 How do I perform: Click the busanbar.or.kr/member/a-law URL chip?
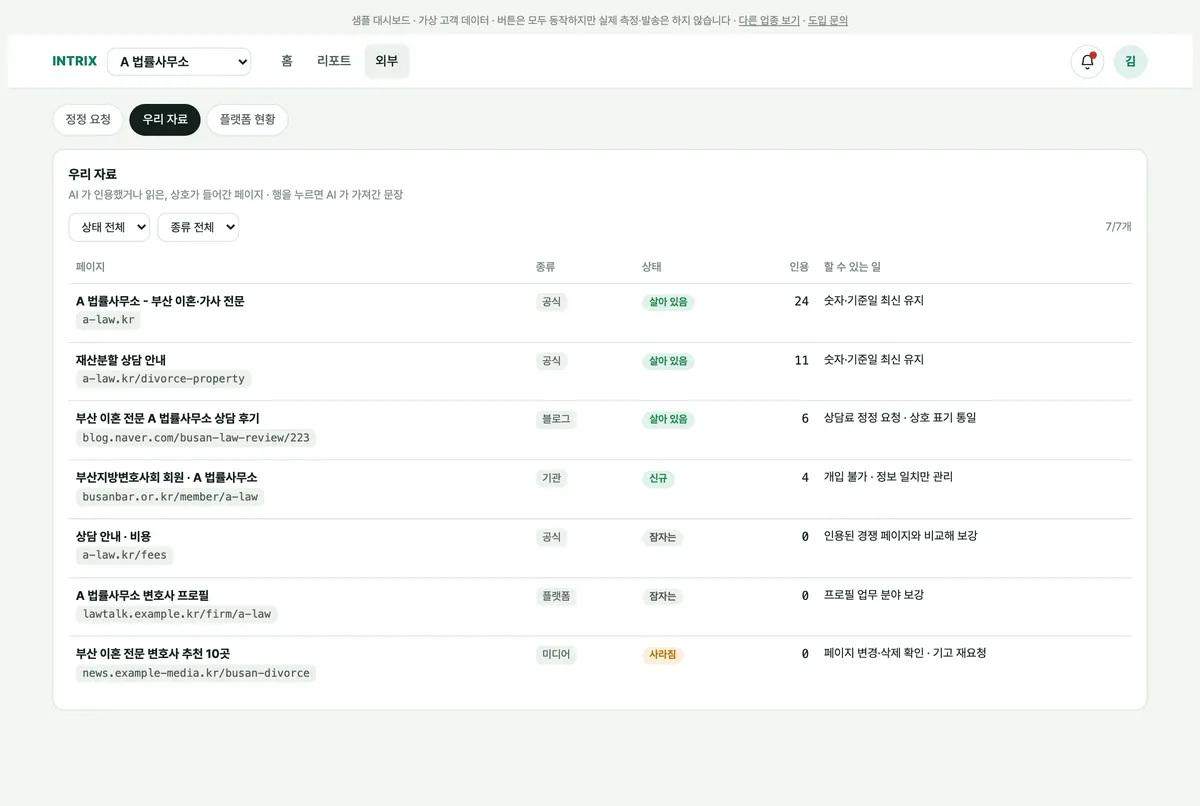click(170, 497)
